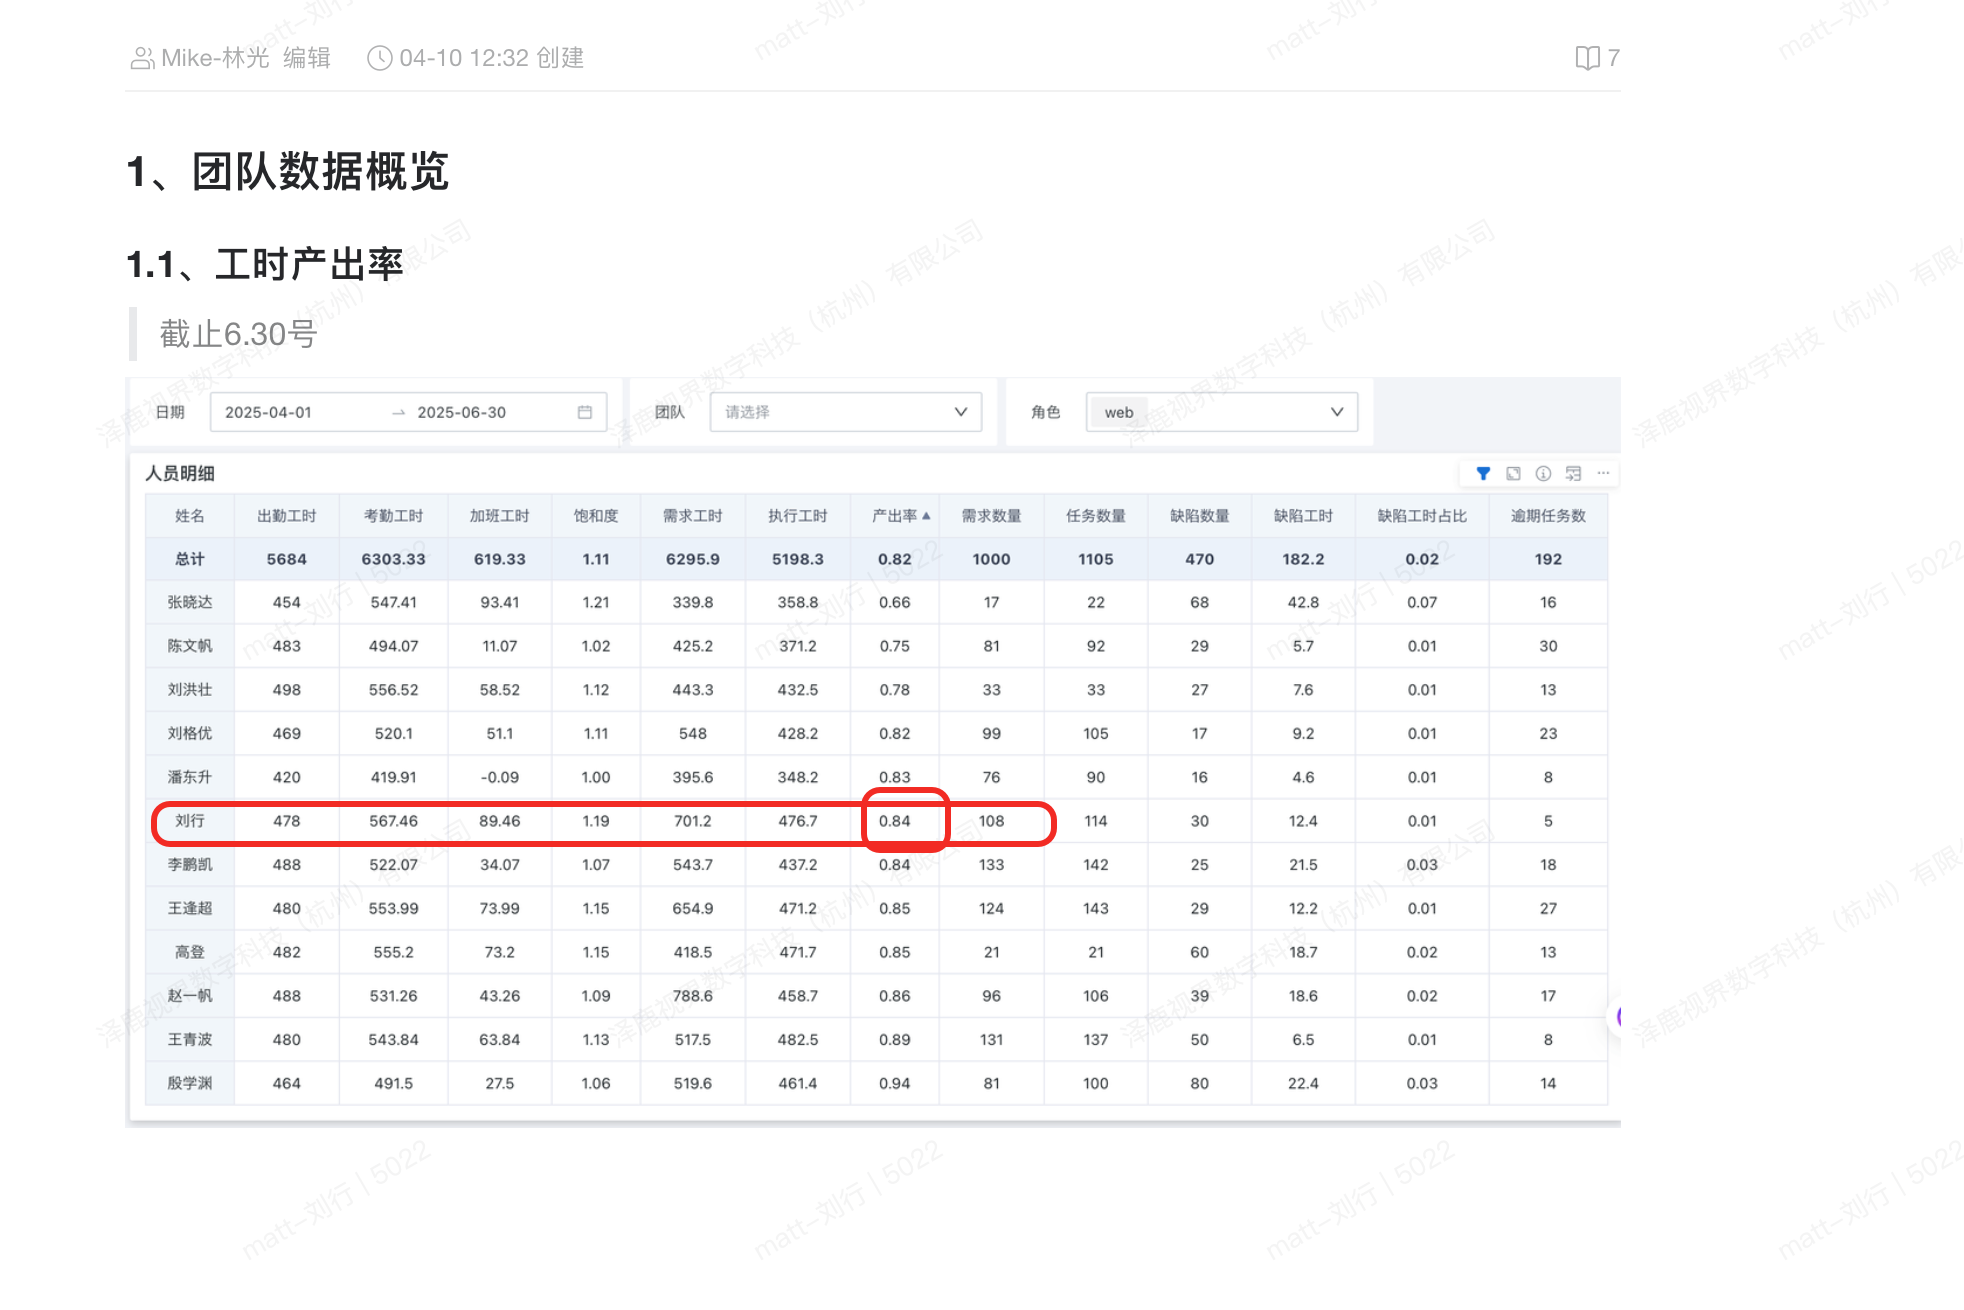Click the 出勤工时 column header

tap(287, 516)
